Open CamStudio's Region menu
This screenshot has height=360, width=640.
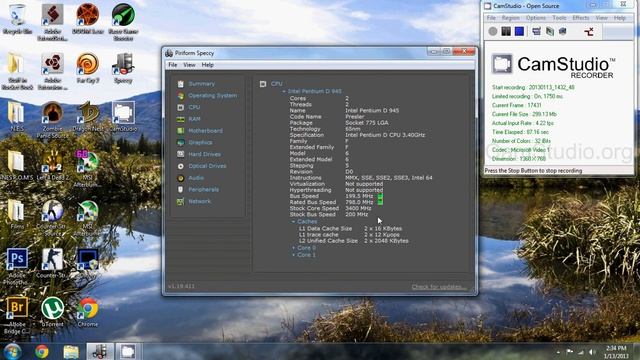tap(510, 18)
